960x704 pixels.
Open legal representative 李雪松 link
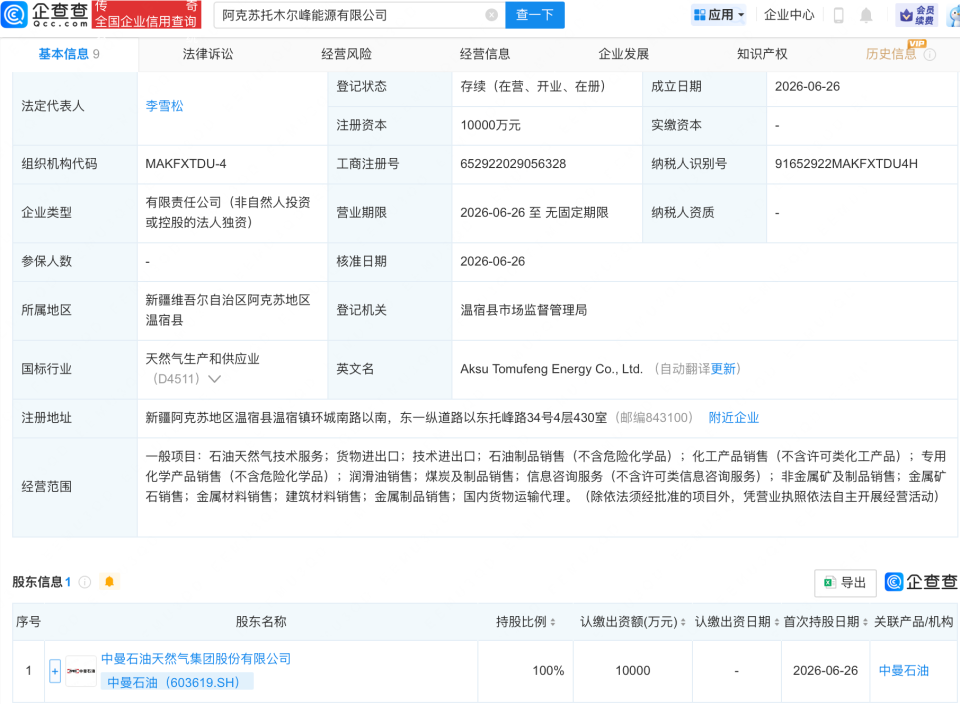[x=164, y=106]
